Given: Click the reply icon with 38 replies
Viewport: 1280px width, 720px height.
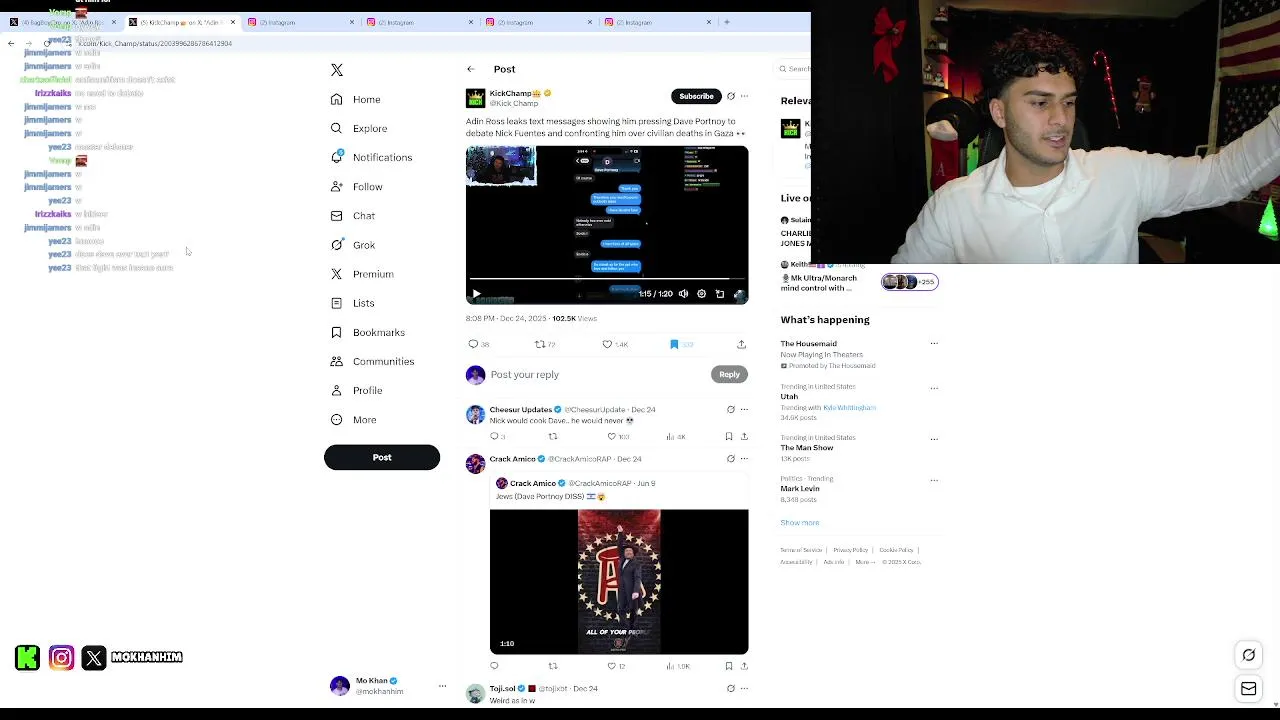Looking at the screenshot, I should (x=478, y=344).
